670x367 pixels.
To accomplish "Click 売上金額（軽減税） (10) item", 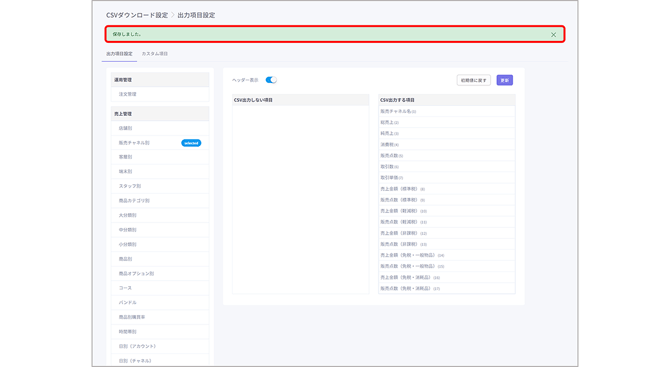I will coord(447,211).
